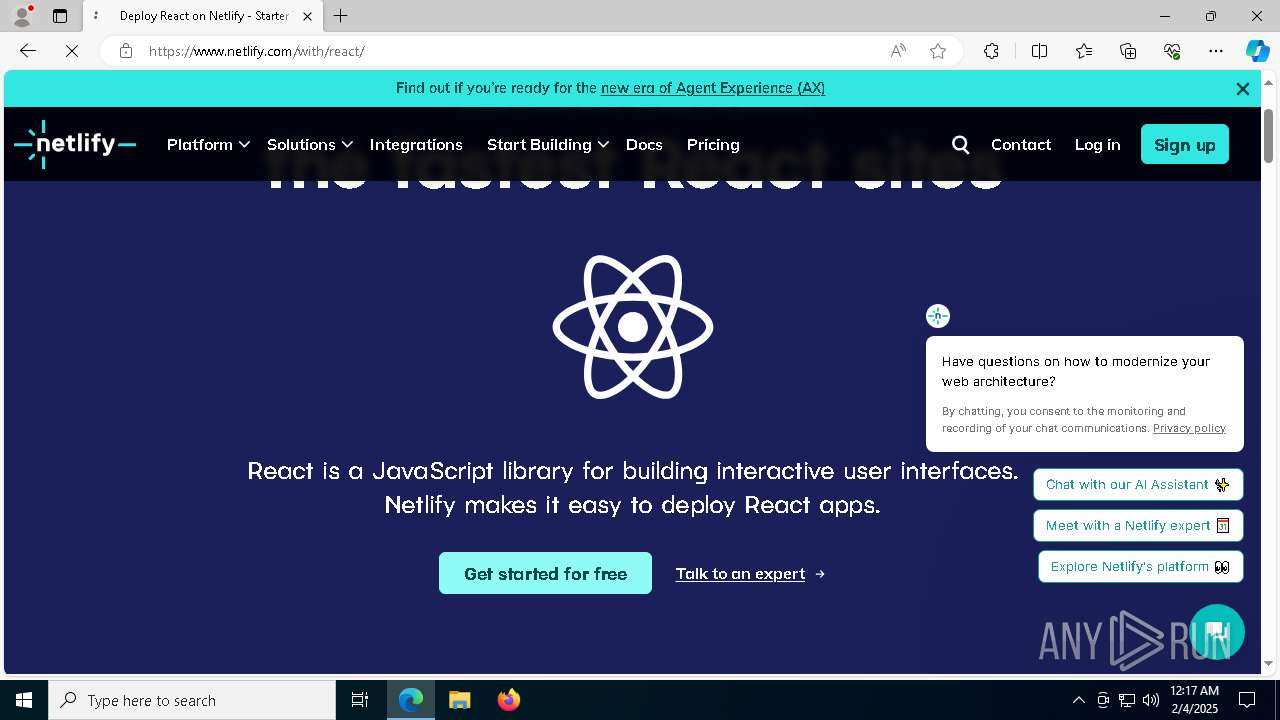Open new era of Agent Experience link
This screenshot has height=720, width=1280.
coord(713,88)
